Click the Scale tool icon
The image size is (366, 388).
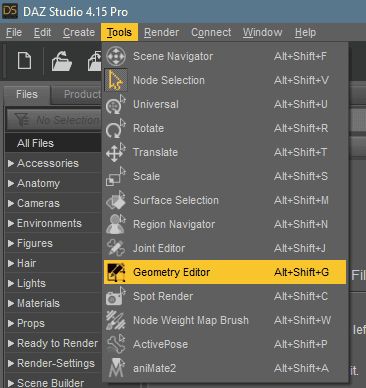click(116, 176)
